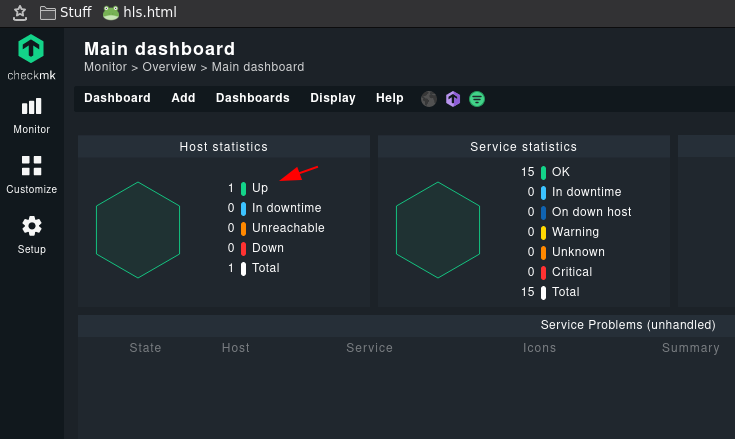Open the Help menu
The height and width of the screenshot is (439, 735).
(390, 98)
